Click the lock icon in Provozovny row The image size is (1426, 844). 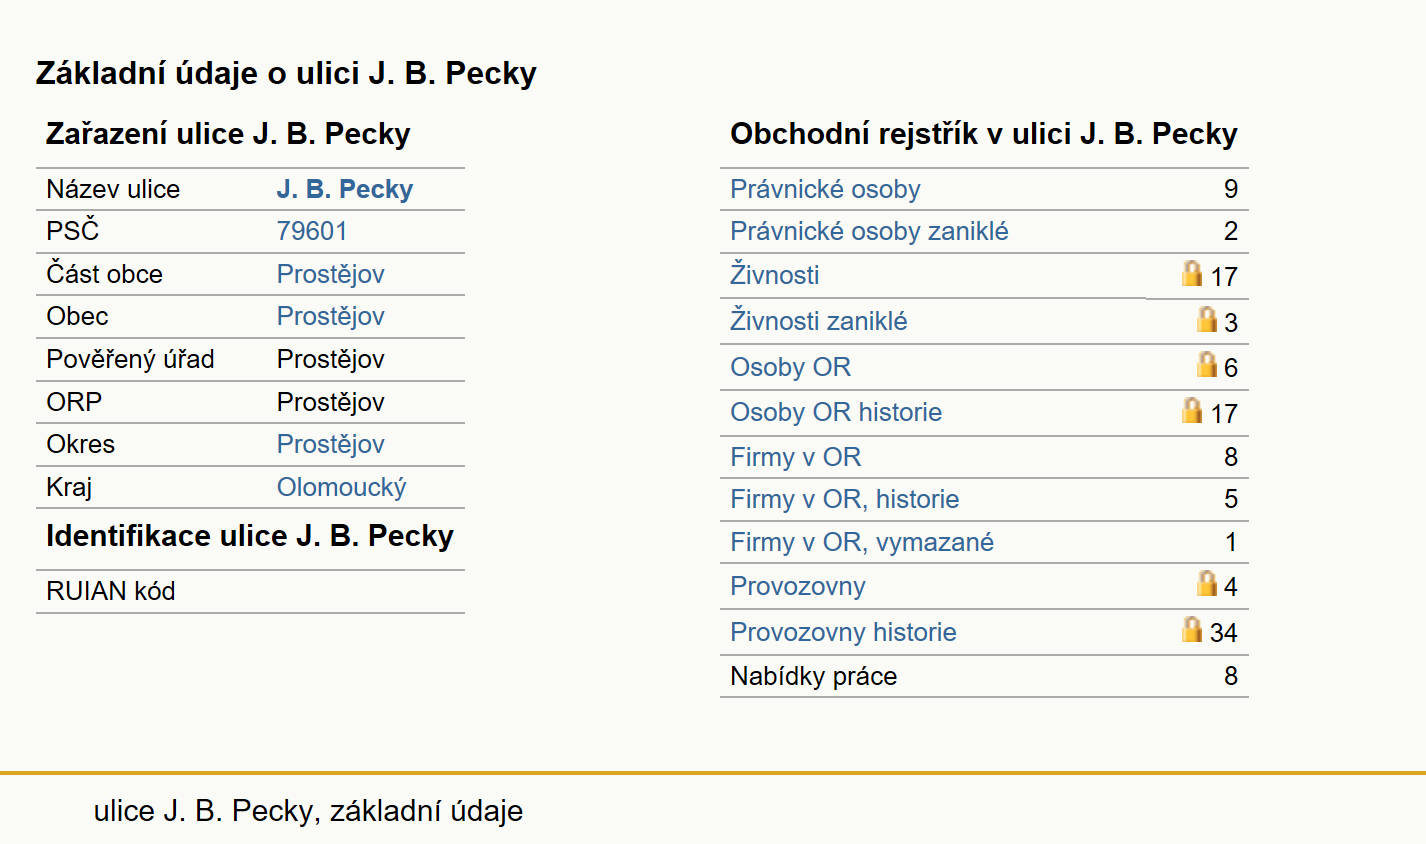[x=1207, y=583]
